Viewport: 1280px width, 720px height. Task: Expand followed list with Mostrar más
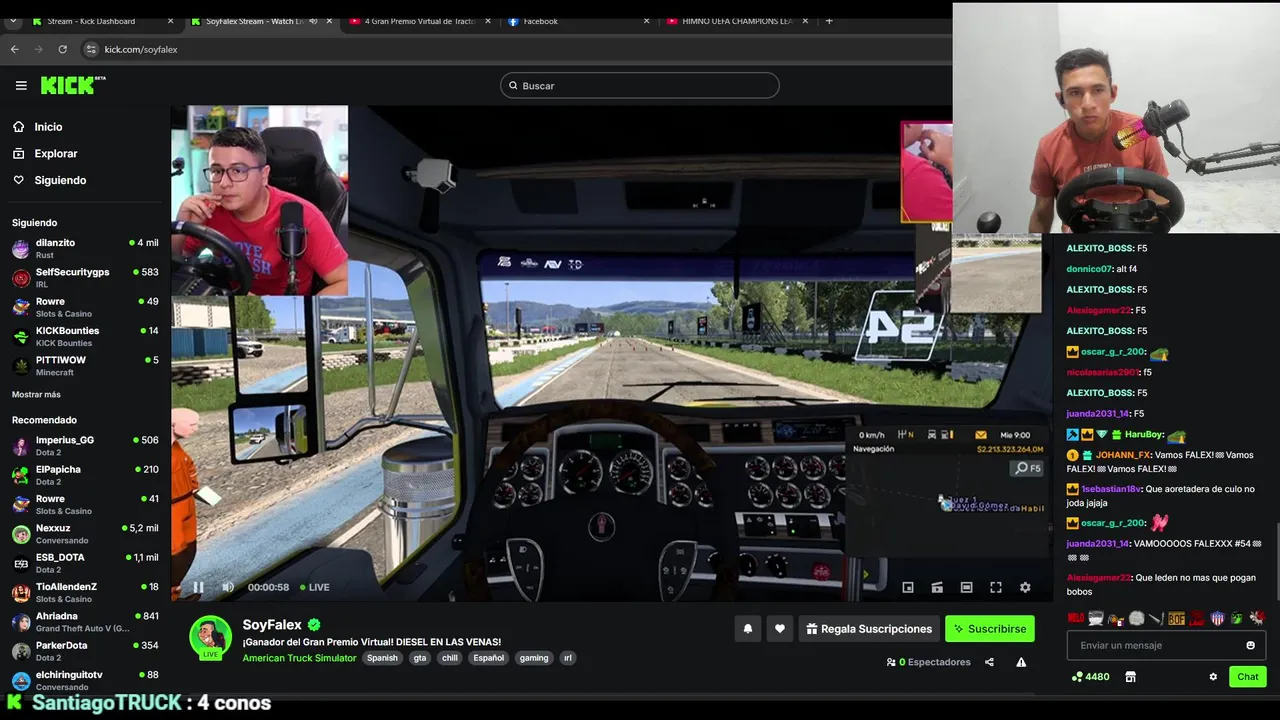coord(36,395)
